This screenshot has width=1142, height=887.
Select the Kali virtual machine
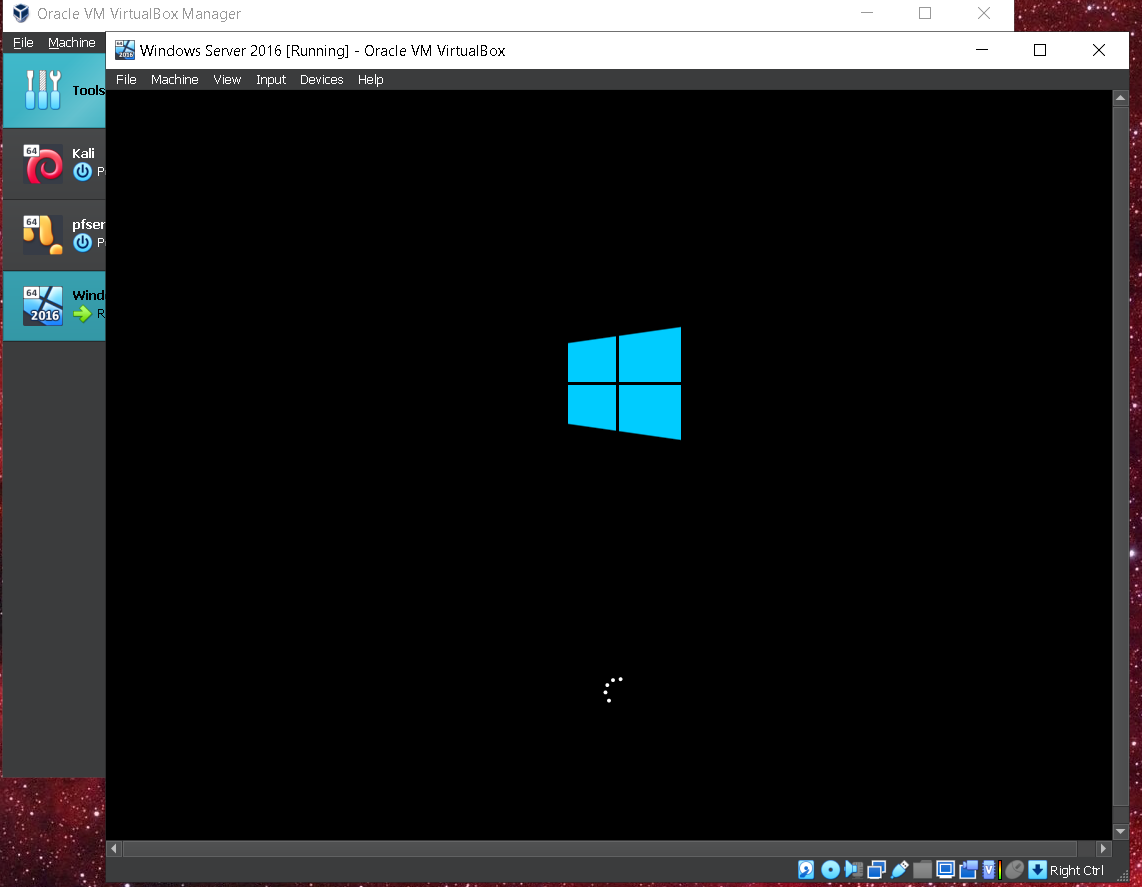pyautogui.click(x=55, y=163)
